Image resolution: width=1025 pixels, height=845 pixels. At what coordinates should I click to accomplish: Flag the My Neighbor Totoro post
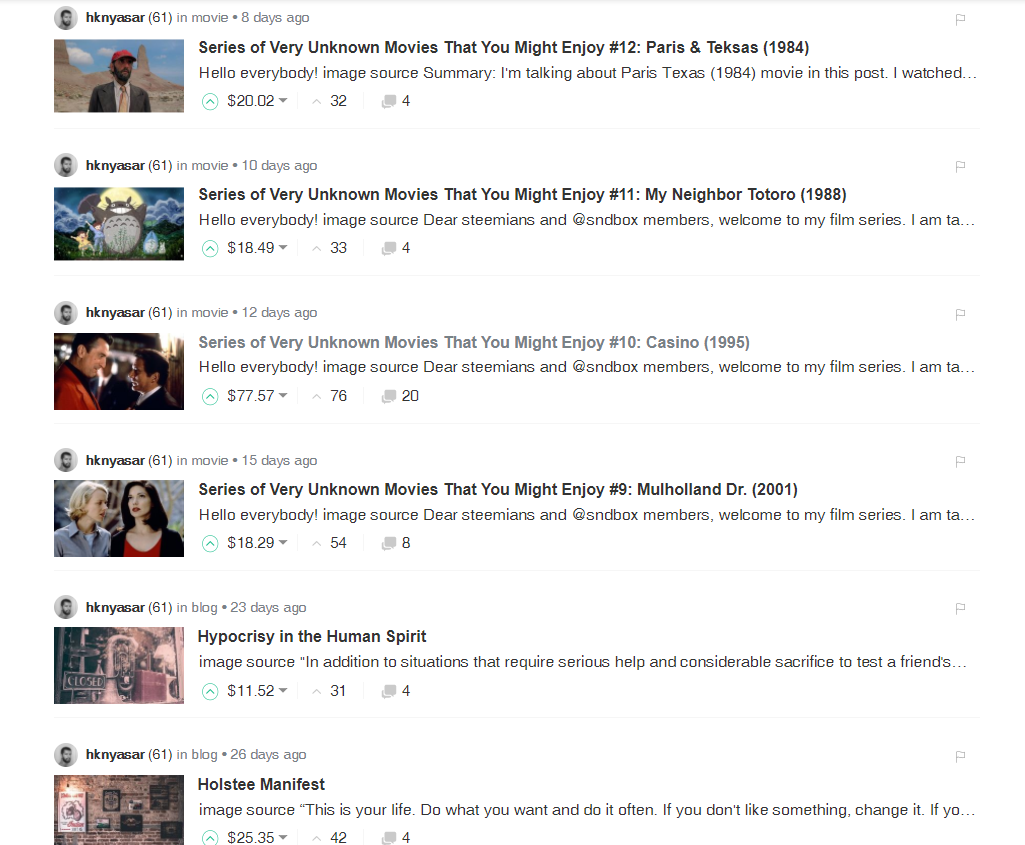[960, 166]
